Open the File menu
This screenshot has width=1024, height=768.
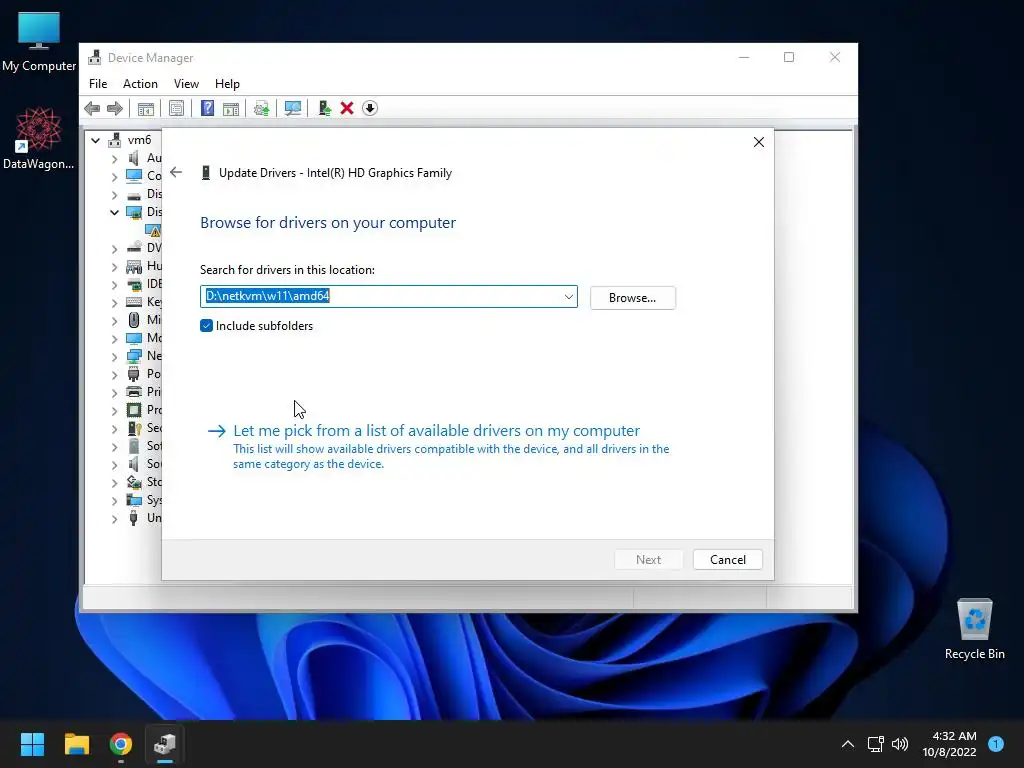pos(98,84)
